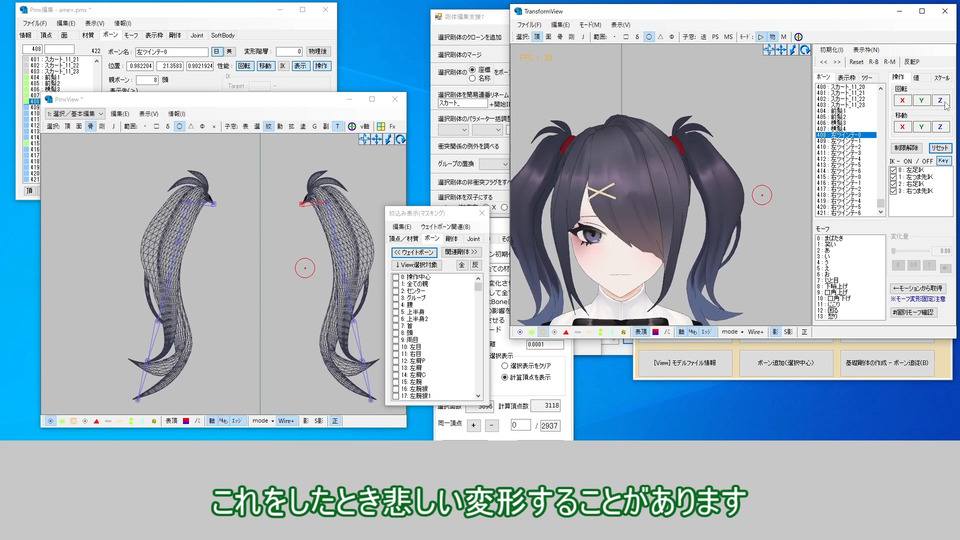Select bone 409 in TransformView bone list

click(846, 141)
